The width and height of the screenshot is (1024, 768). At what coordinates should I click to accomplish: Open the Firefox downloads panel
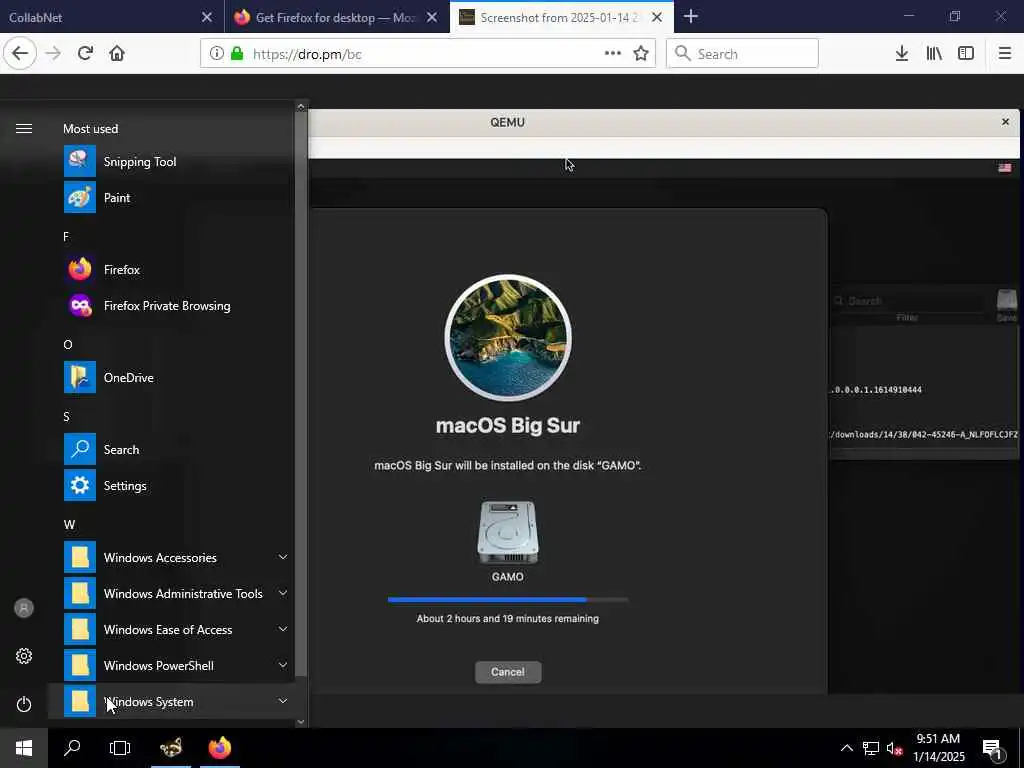tap(902, 54)
